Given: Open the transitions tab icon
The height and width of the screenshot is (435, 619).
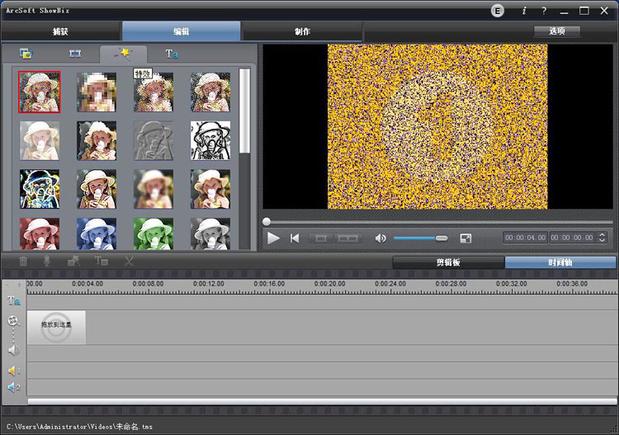Looking at the screenshot, I should (x=75, y=53).
